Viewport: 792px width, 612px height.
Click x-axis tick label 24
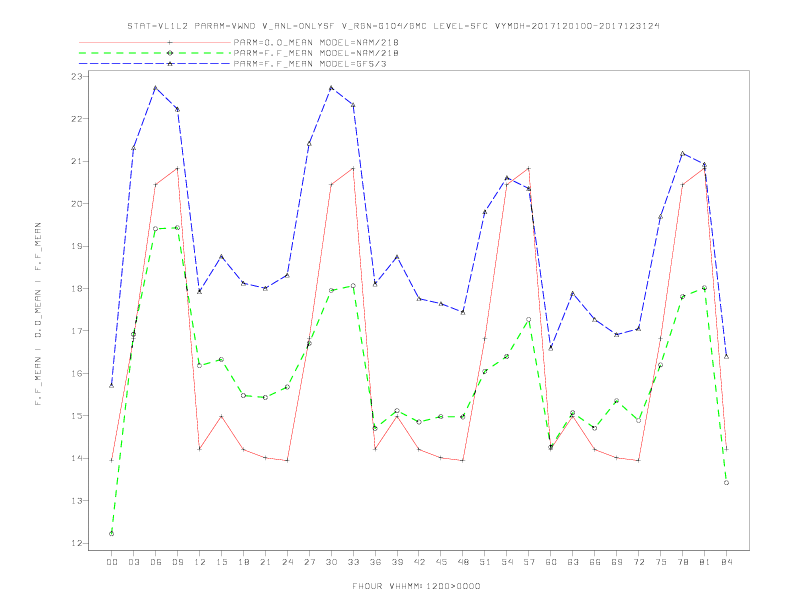click(287, 562)
